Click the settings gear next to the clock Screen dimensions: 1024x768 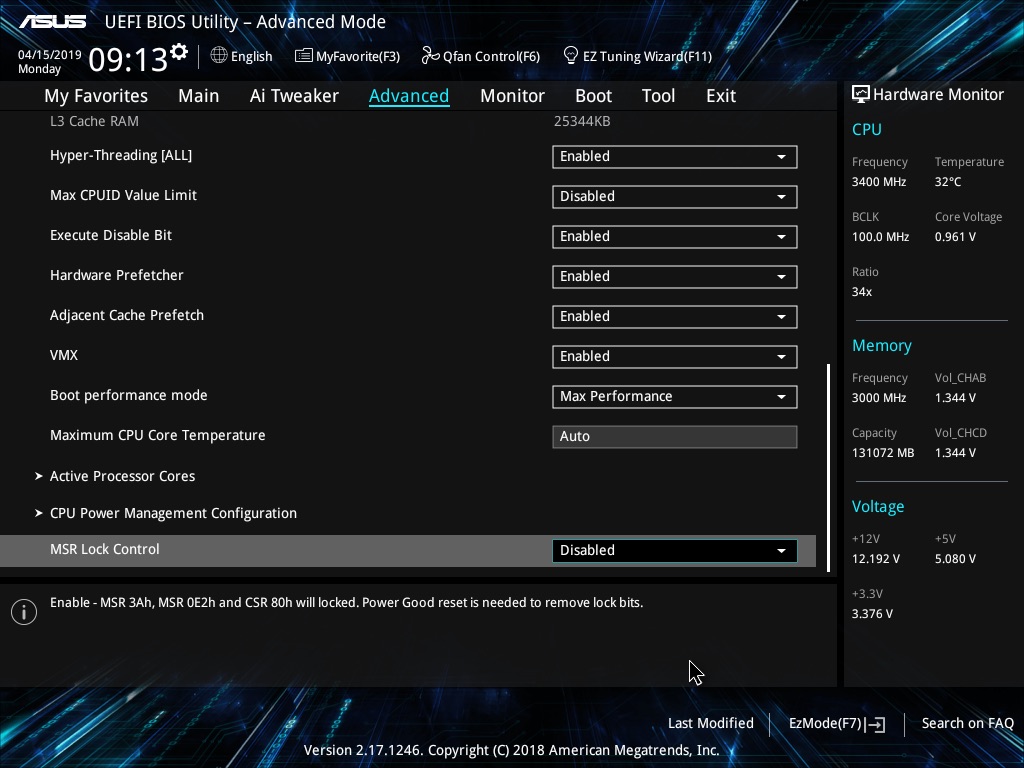click(x=179, y=52)
